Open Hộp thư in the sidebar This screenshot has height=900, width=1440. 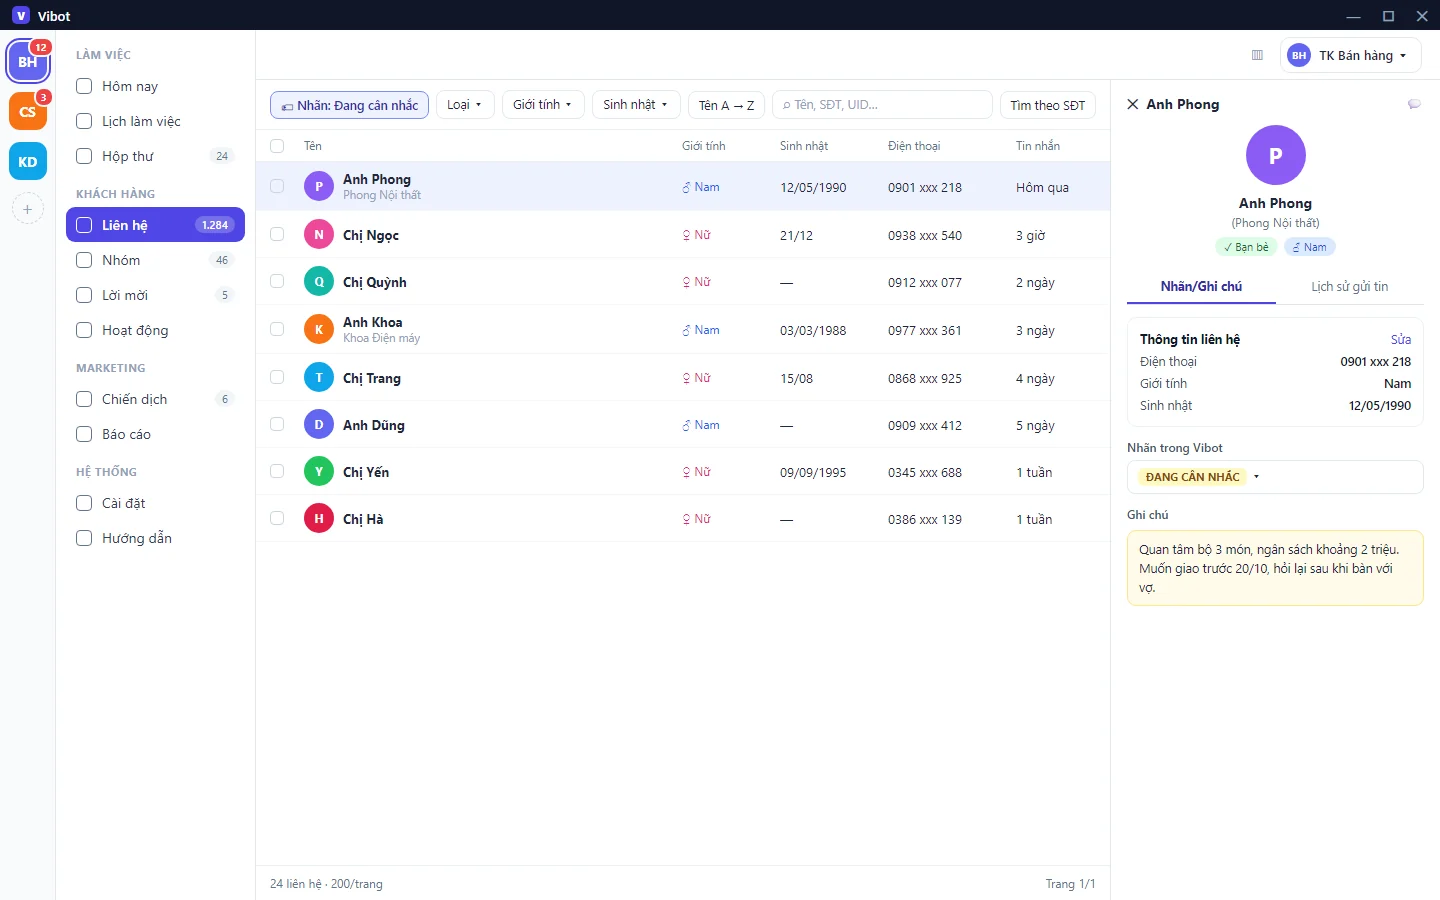[x=155, y=156]
